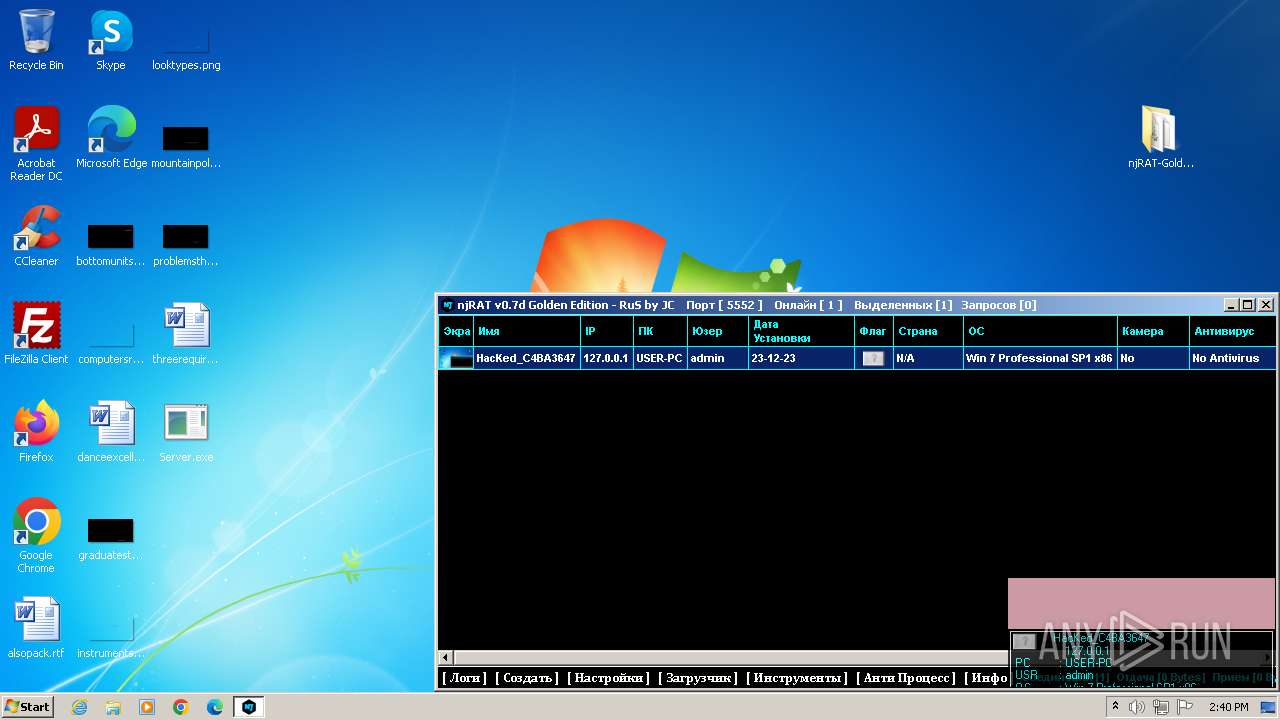Open the [Инфо] menu
The width and height of the screenshot is (1280, 720).
pyautogui.click(x=986, y=678)
